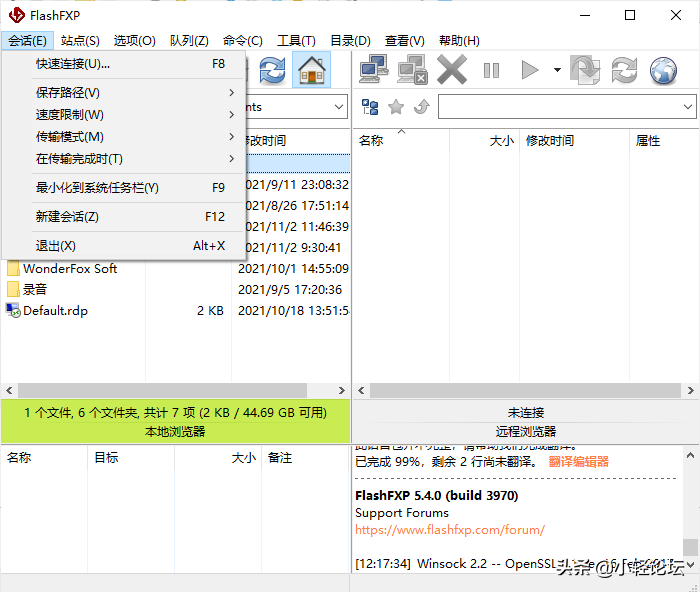Open the 站点(S) menu

pos(80,41)
